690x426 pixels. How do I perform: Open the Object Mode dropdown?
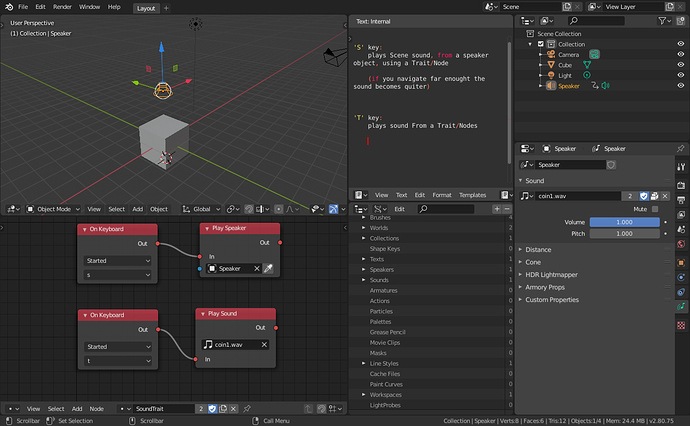(x=53, y=209)
